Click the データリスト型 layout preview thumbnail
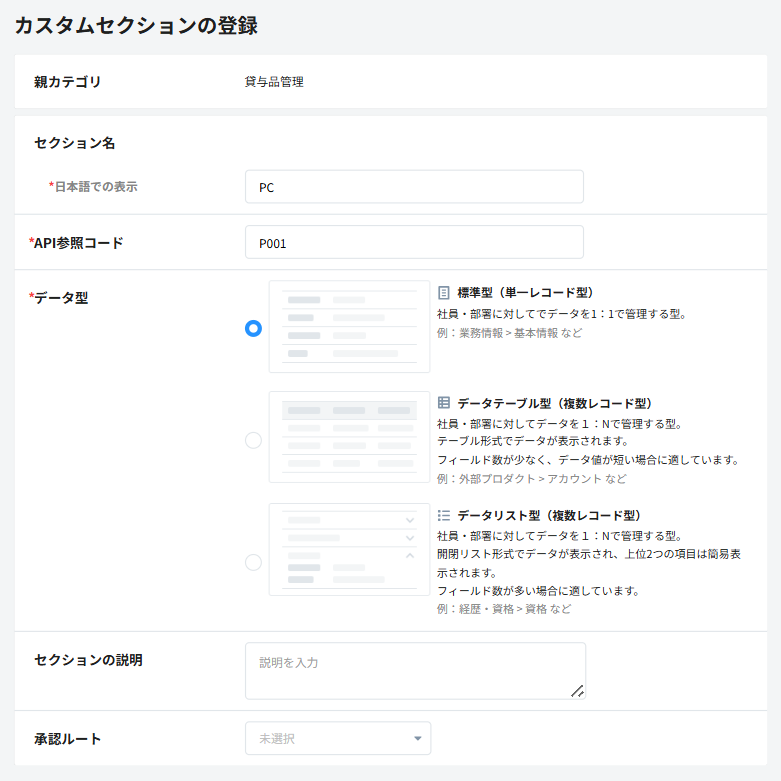The width and height of the screenshot is (781, 781). pyautogui.click(x=349, y=549)
